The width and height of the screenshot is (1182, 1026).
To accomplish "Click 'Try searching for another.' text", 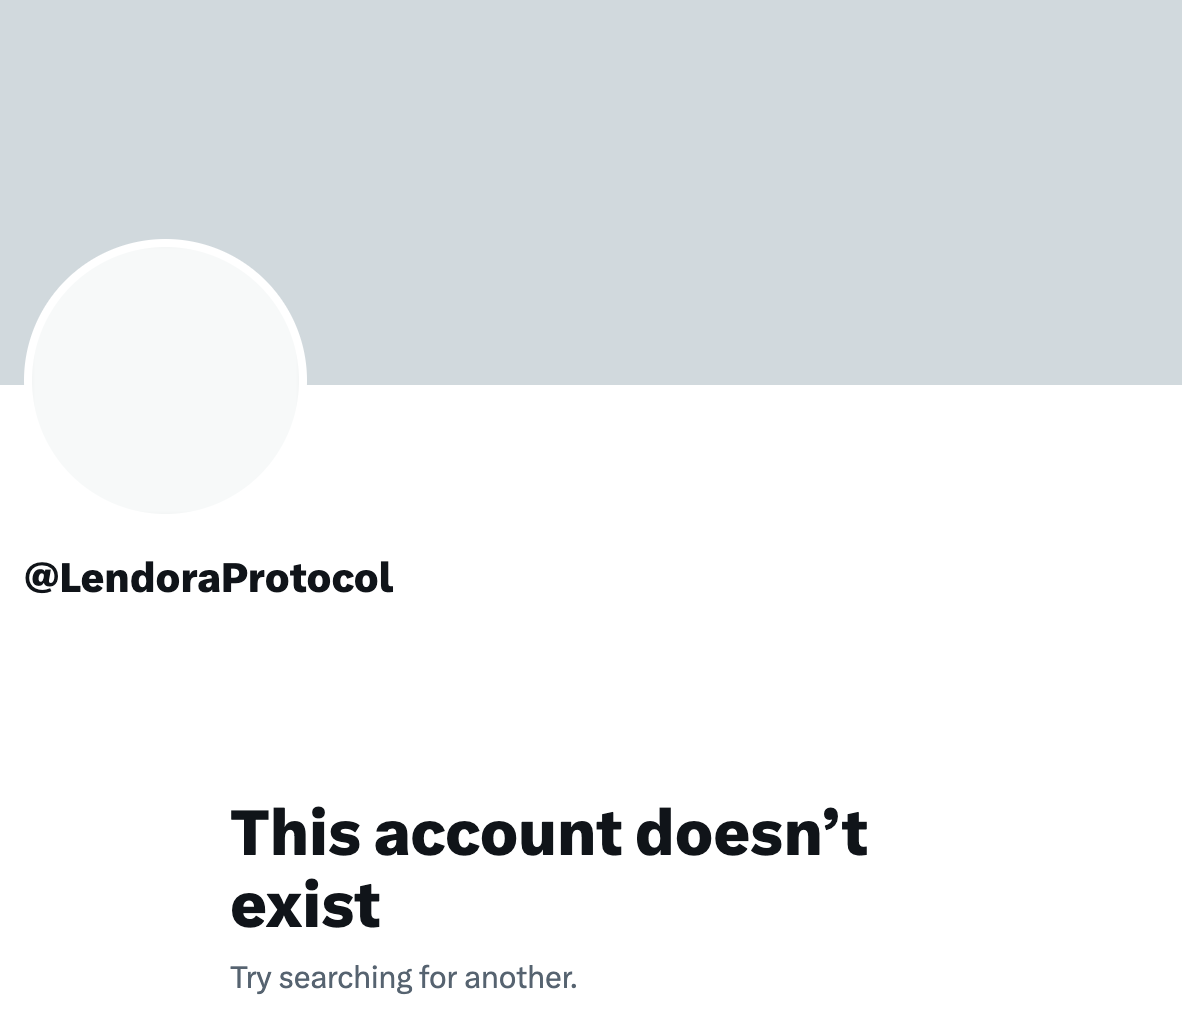I will pos(403,978).
